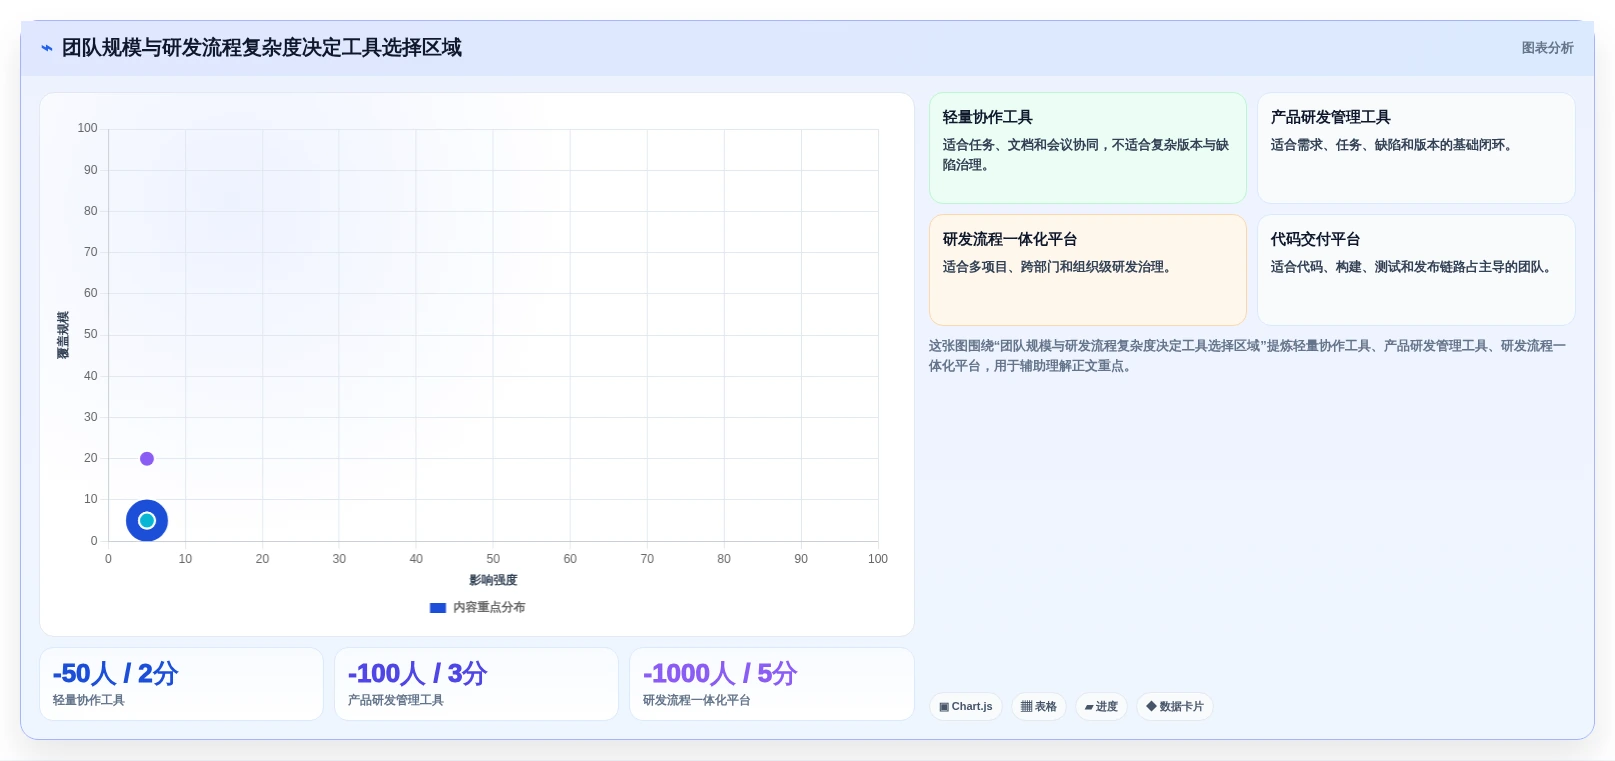The width and height of the screenshot is (1615, 761).
Task: Toggle the 内容重点分布 legend swatch
Action: pyautogui.click(x=438, y=608)
